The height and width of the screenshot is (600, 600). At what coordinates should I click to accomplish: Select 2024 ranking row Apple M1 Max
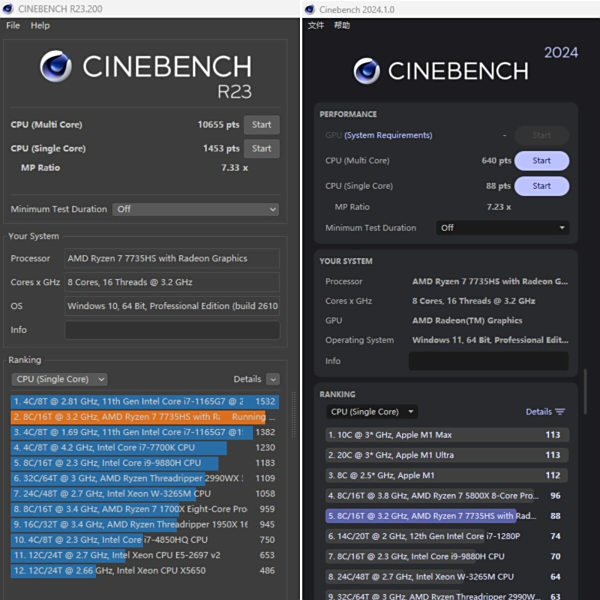[447, 435]
